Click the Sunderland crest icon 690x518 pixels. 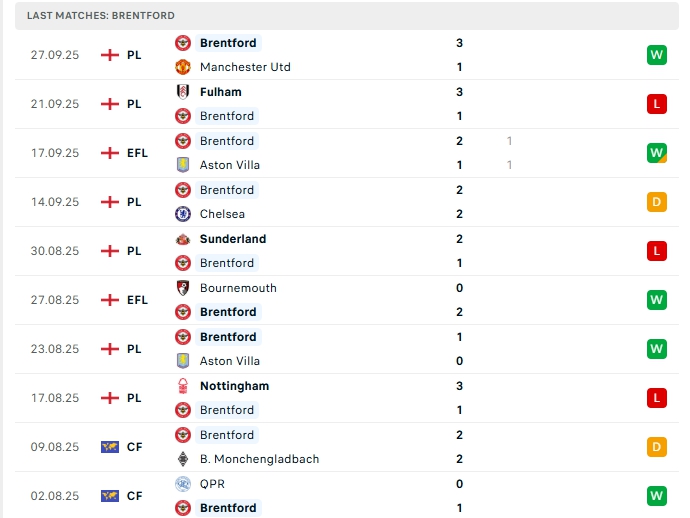183,239
